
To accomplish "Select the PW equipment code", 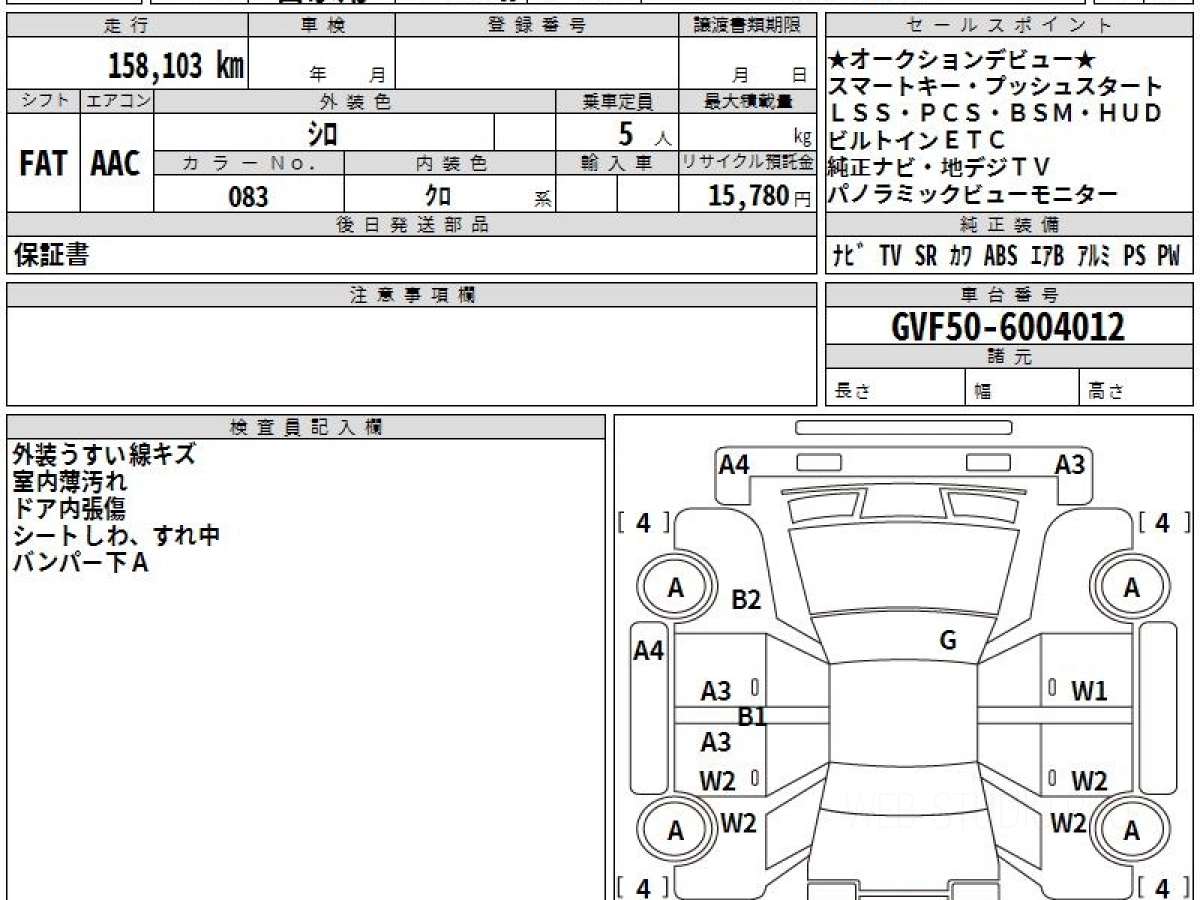I will tap(1168, 256).
